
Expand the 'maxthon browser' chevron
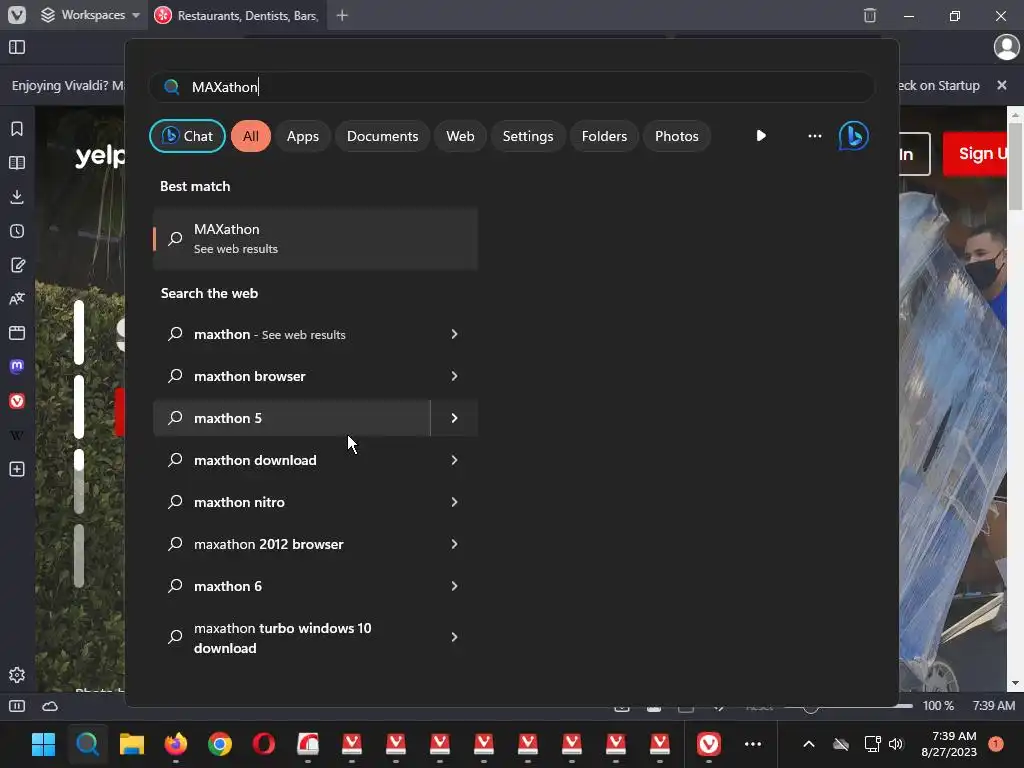pyautogui.click(x=455, y=376)
